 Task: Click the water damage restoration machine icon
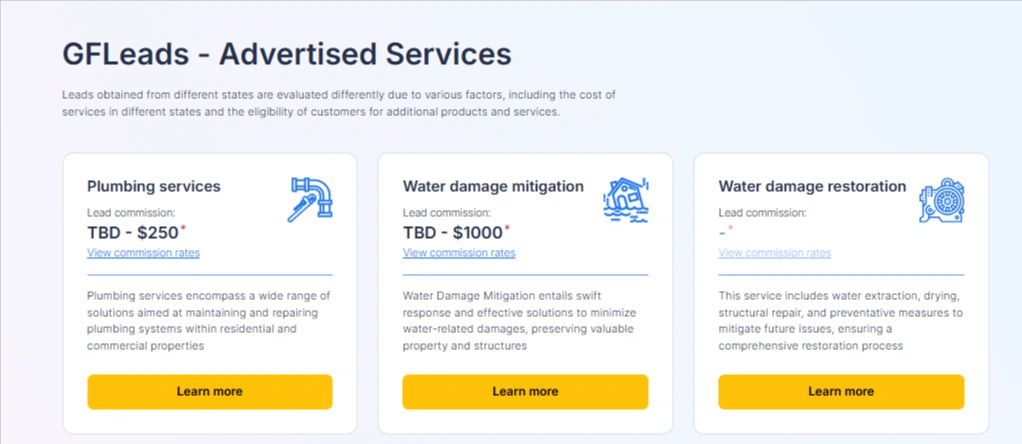pos(941,200)
